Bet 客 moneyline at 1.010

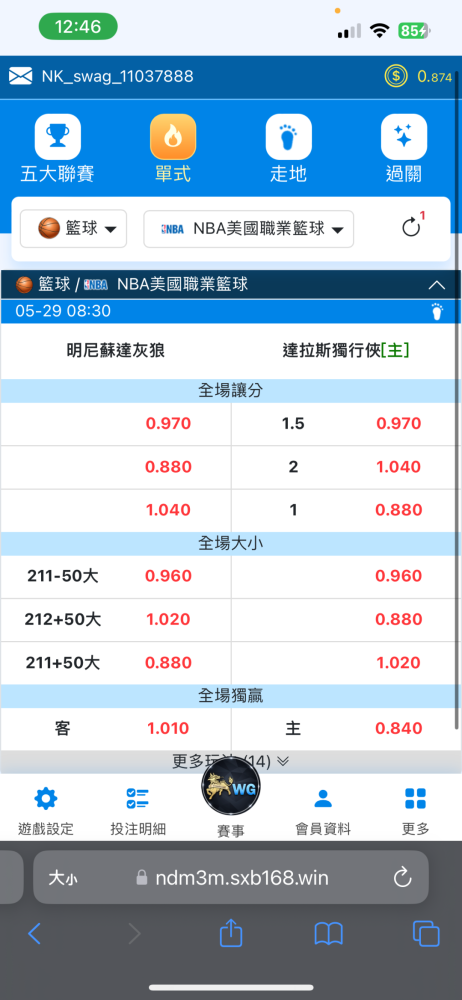pyautogui.click(x=168, y=728)
